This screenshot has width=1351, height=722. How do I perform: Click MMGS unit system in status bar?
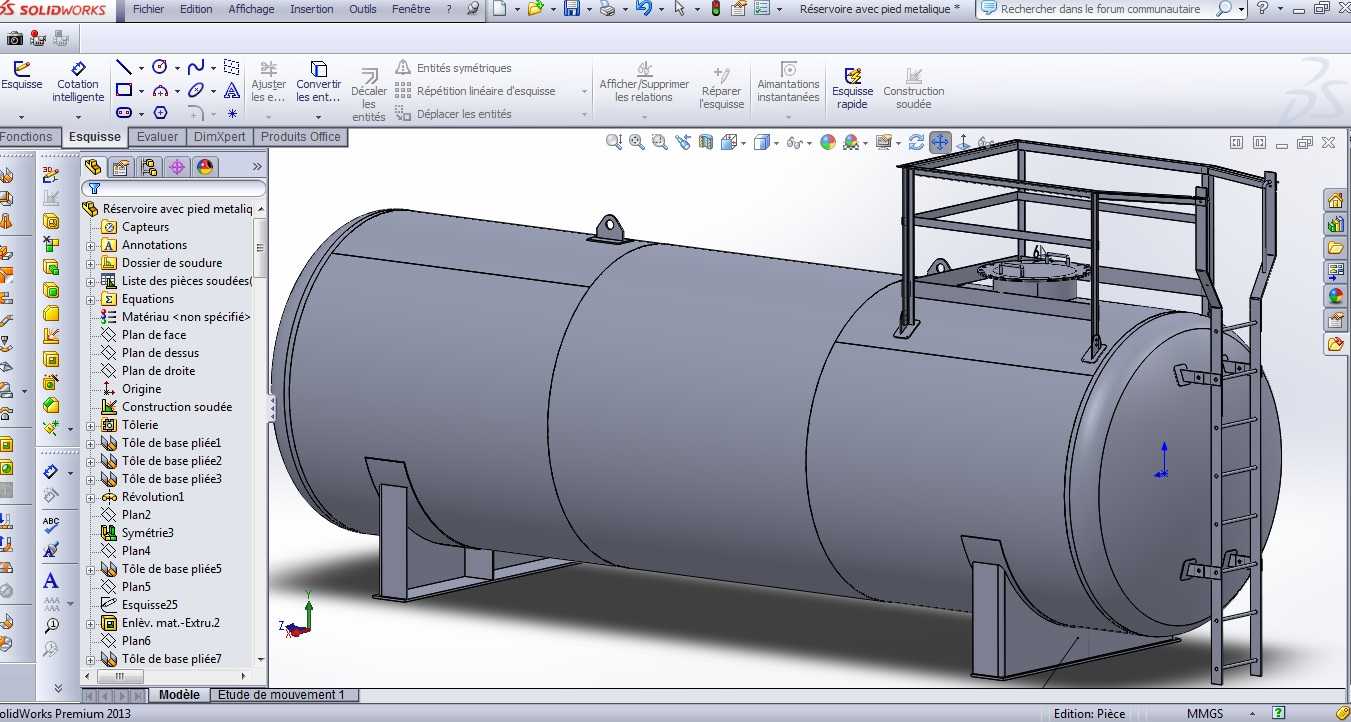(x=1205, y=714)
